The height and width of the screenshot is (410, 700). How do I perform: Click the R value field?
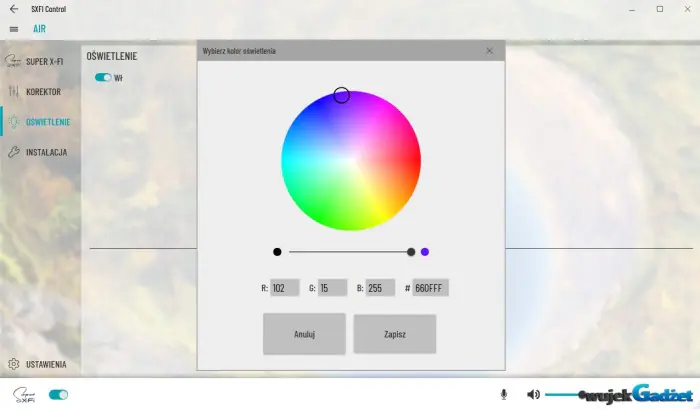pos(285,288)
